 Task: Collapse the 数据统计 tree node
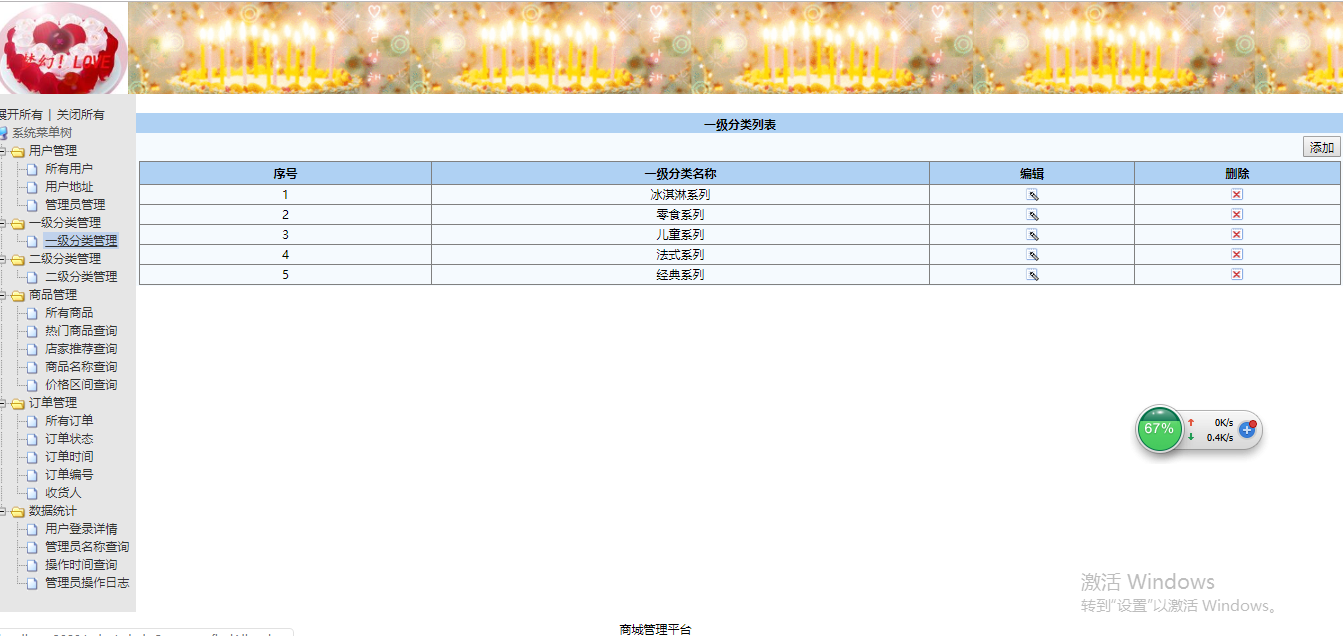click(3, 511)
